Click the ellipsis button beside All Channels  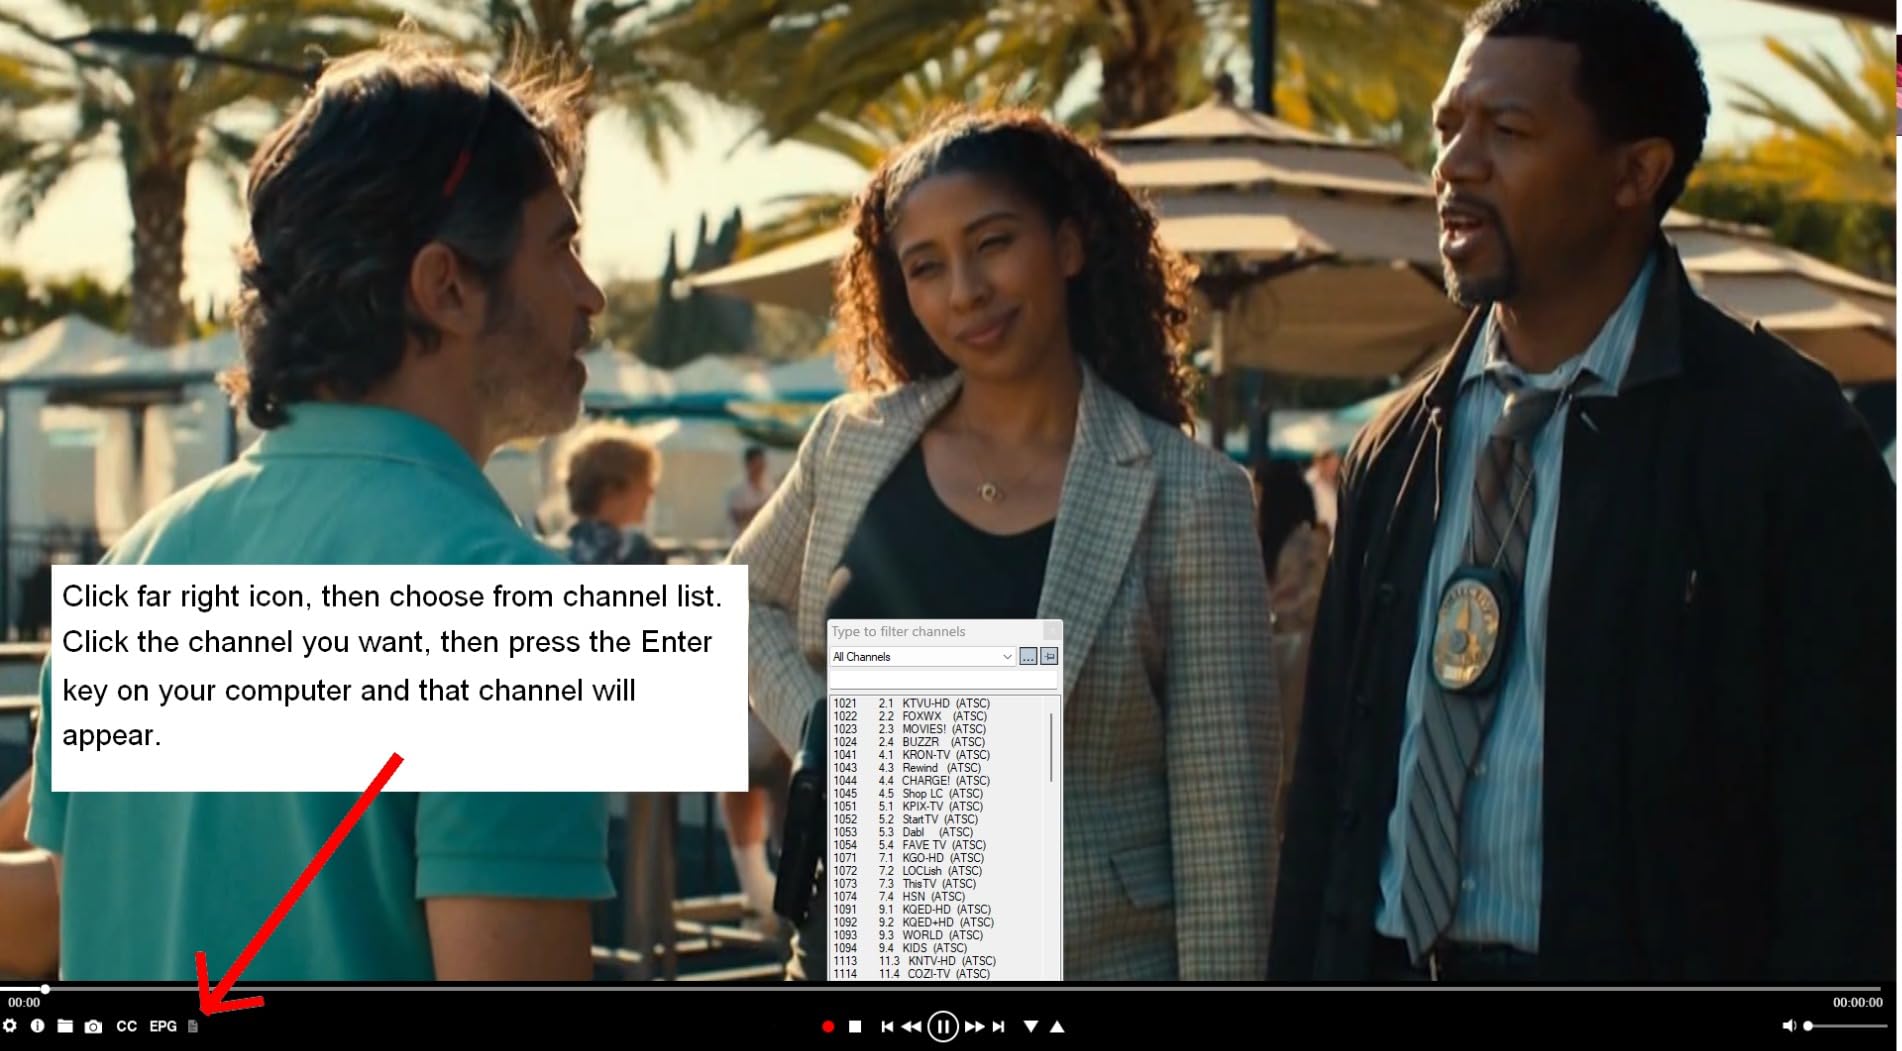(x=1028, y=656)
